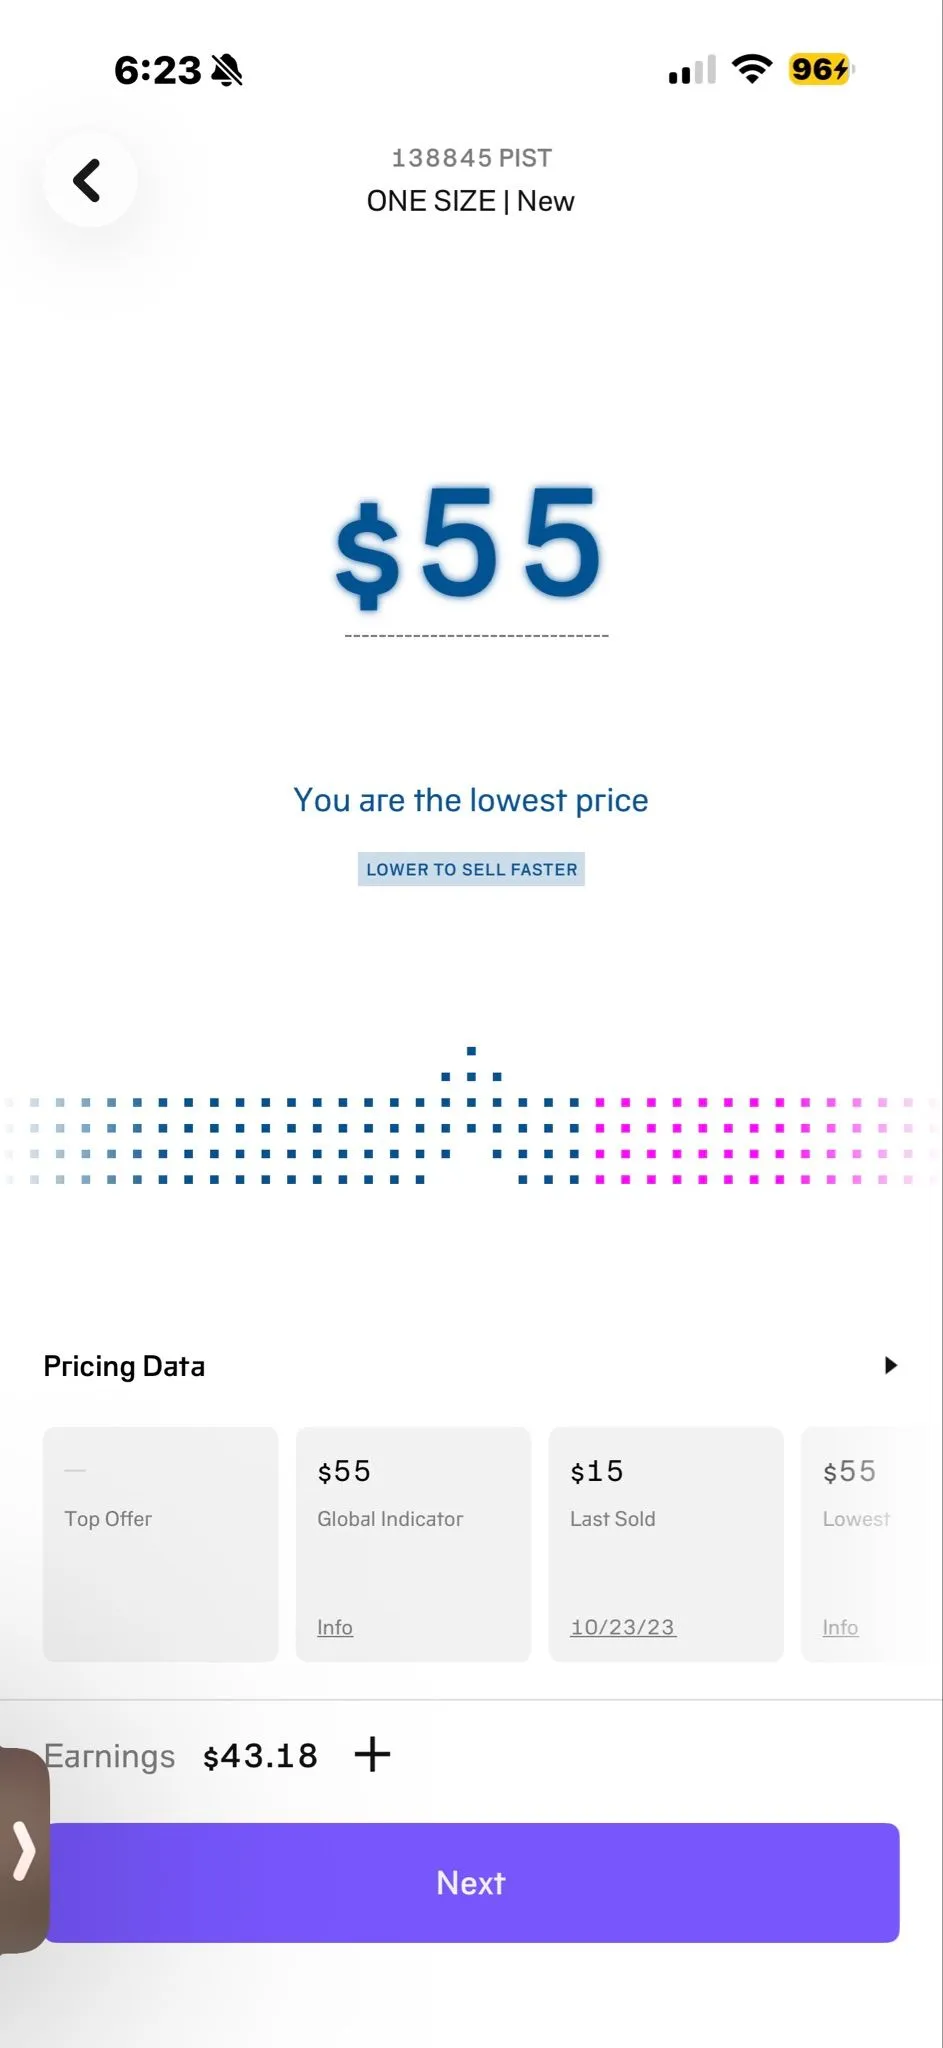Tap the Next button
The width and height of the screenshot is (943, 2048).
pos(471,1883)
